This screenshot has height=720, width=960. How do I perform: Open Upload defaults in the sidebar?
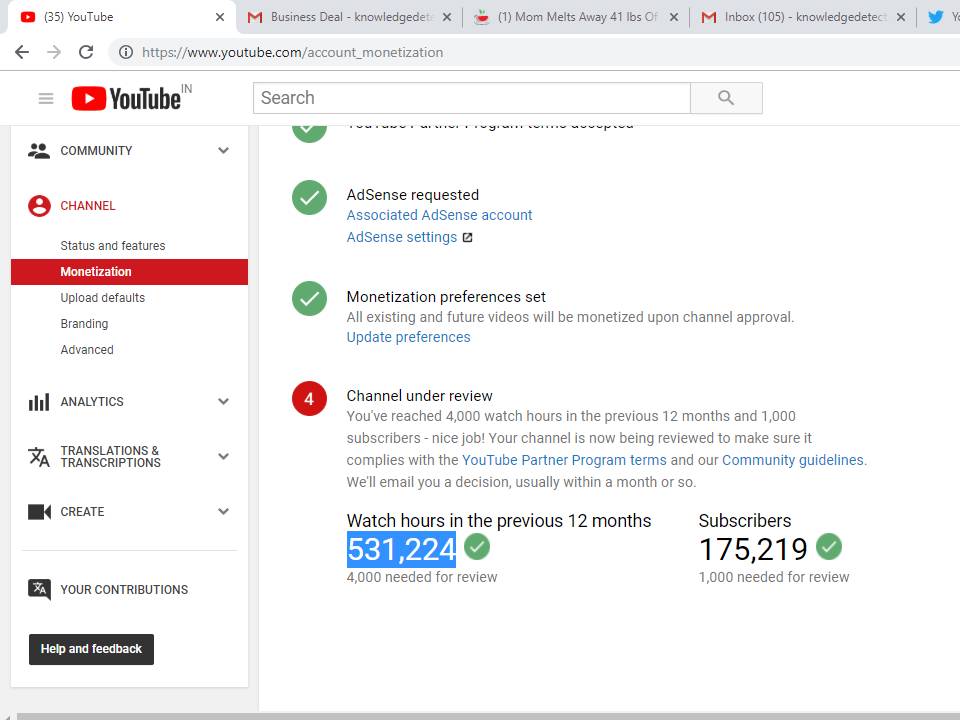(103, 298)
